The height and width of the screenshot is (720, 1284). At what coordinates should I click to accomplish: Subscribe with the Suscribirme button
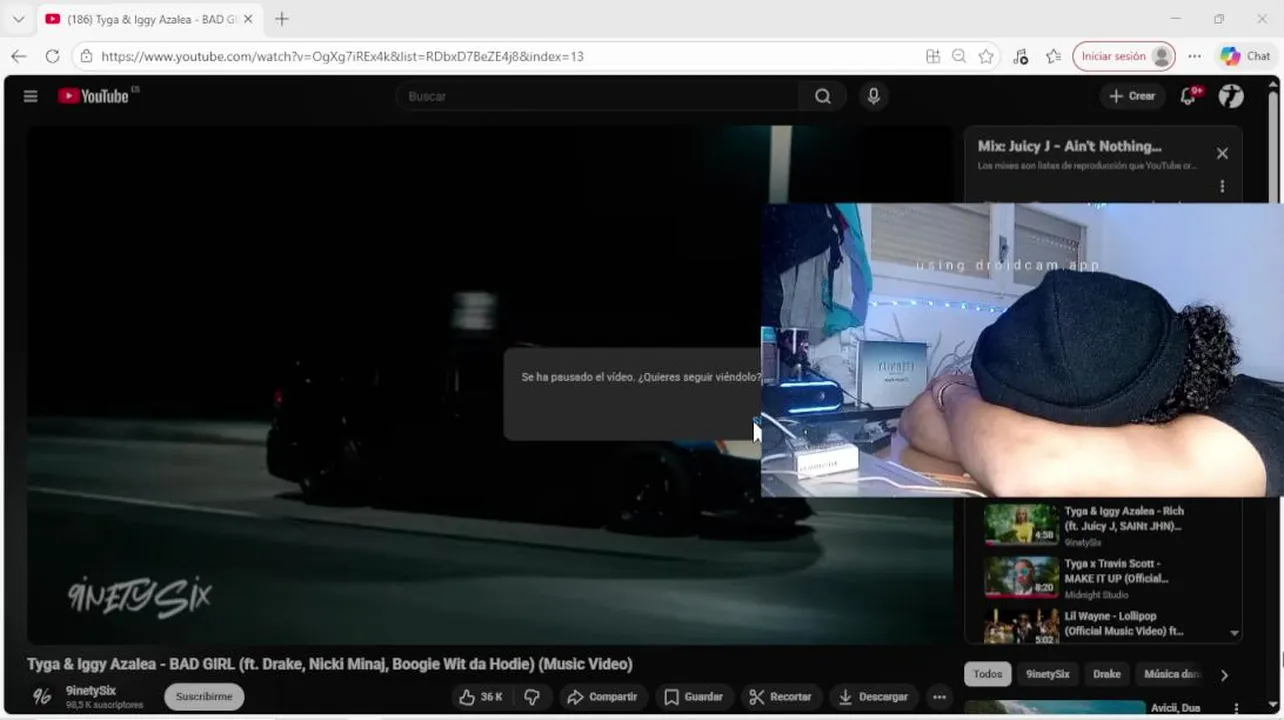[x=204, y=697]
